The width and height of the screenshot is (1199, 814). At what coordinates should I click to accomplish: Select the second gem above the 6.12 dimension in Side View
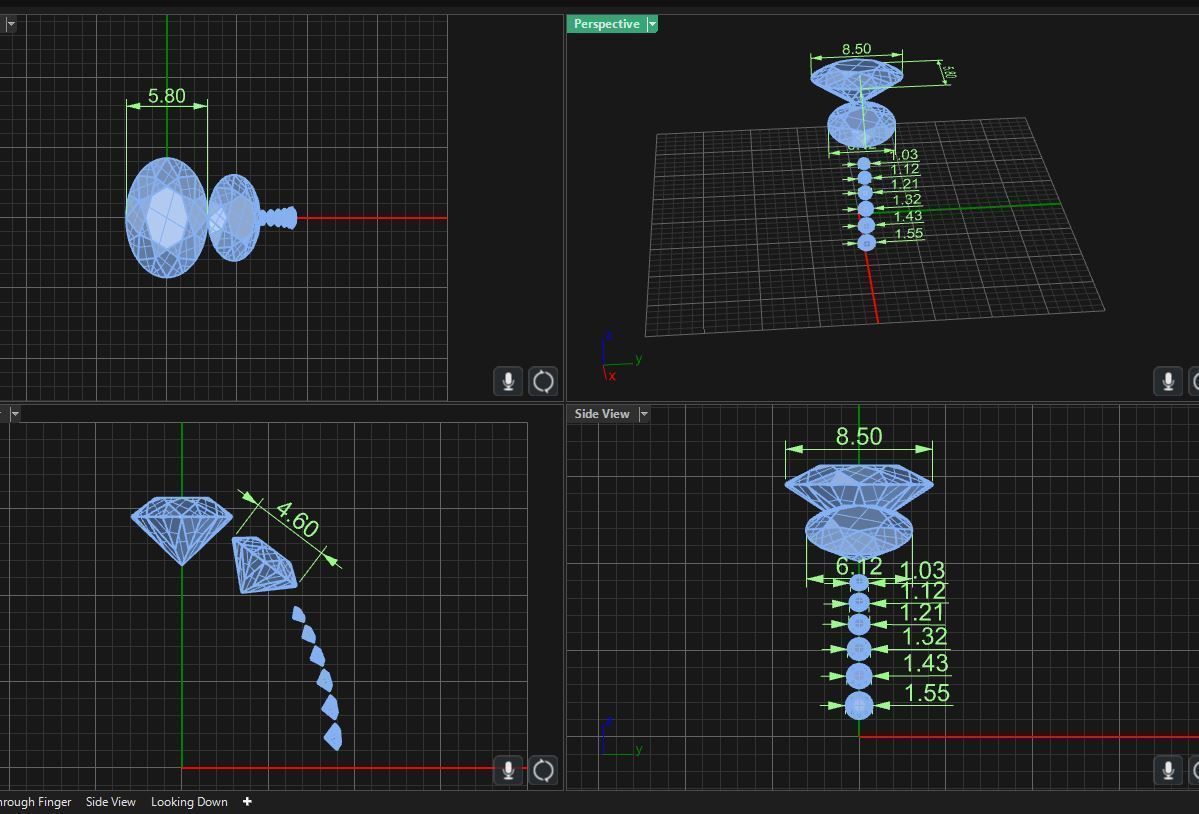tap(859, 532)
